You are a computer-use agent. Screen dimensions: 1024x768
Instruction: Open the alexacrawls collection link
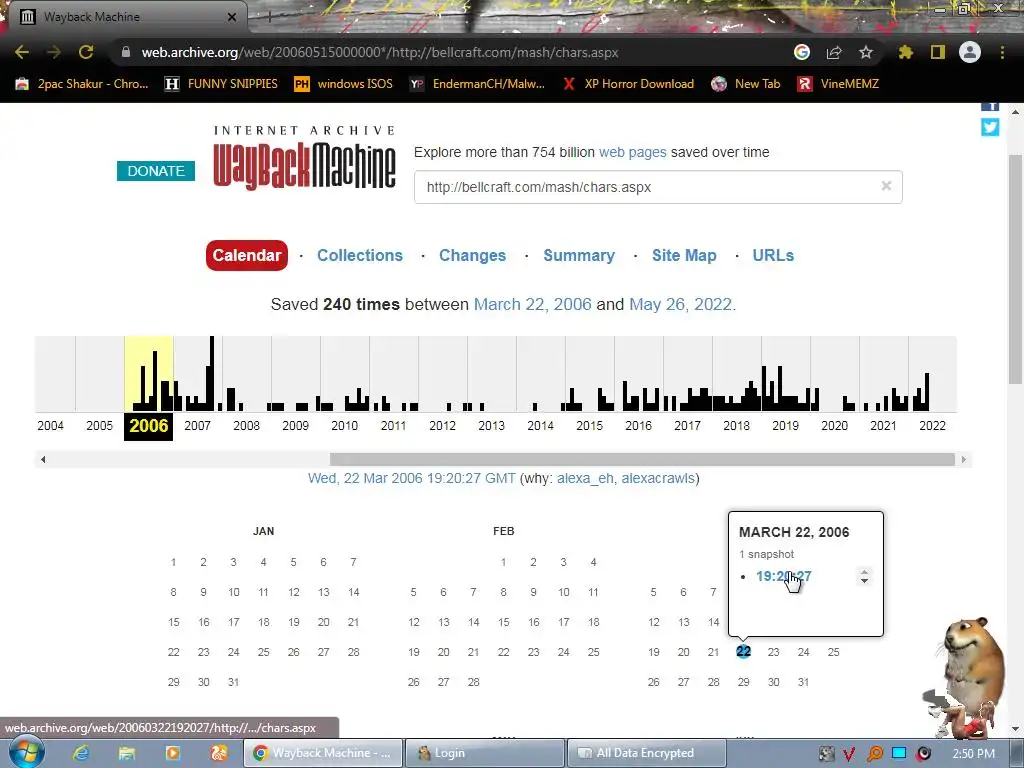658,478
